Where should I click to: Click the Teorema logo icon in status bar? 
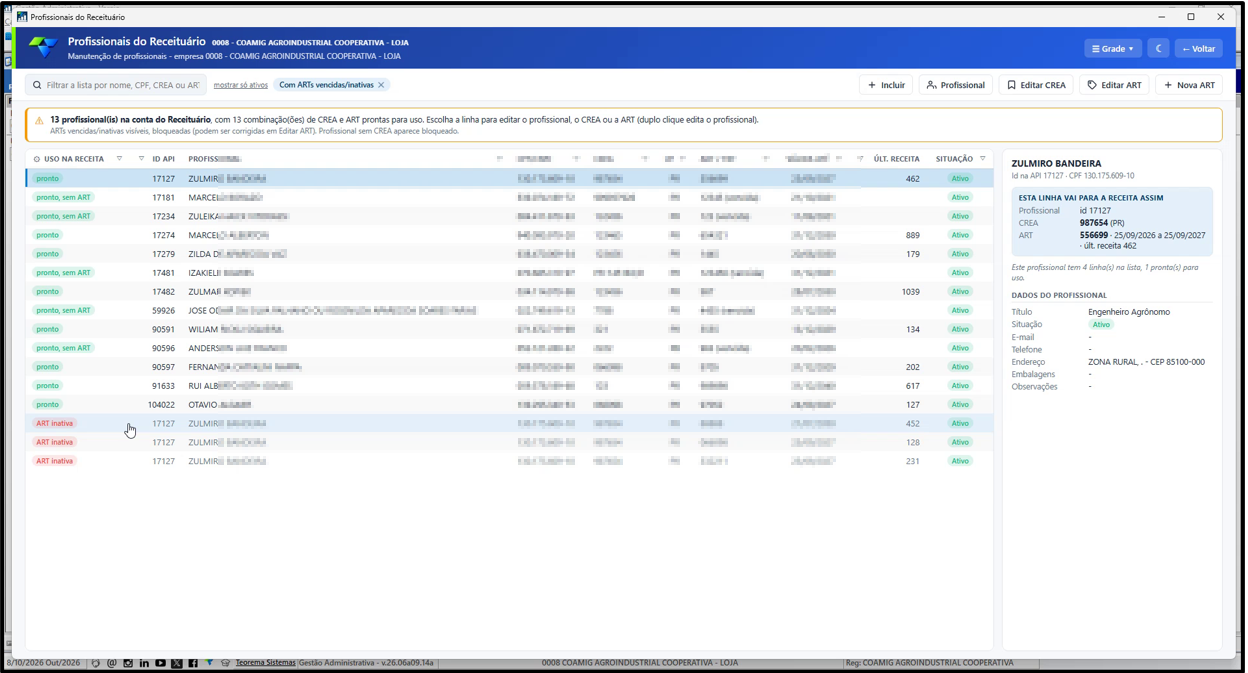click(x=209, y=663)
